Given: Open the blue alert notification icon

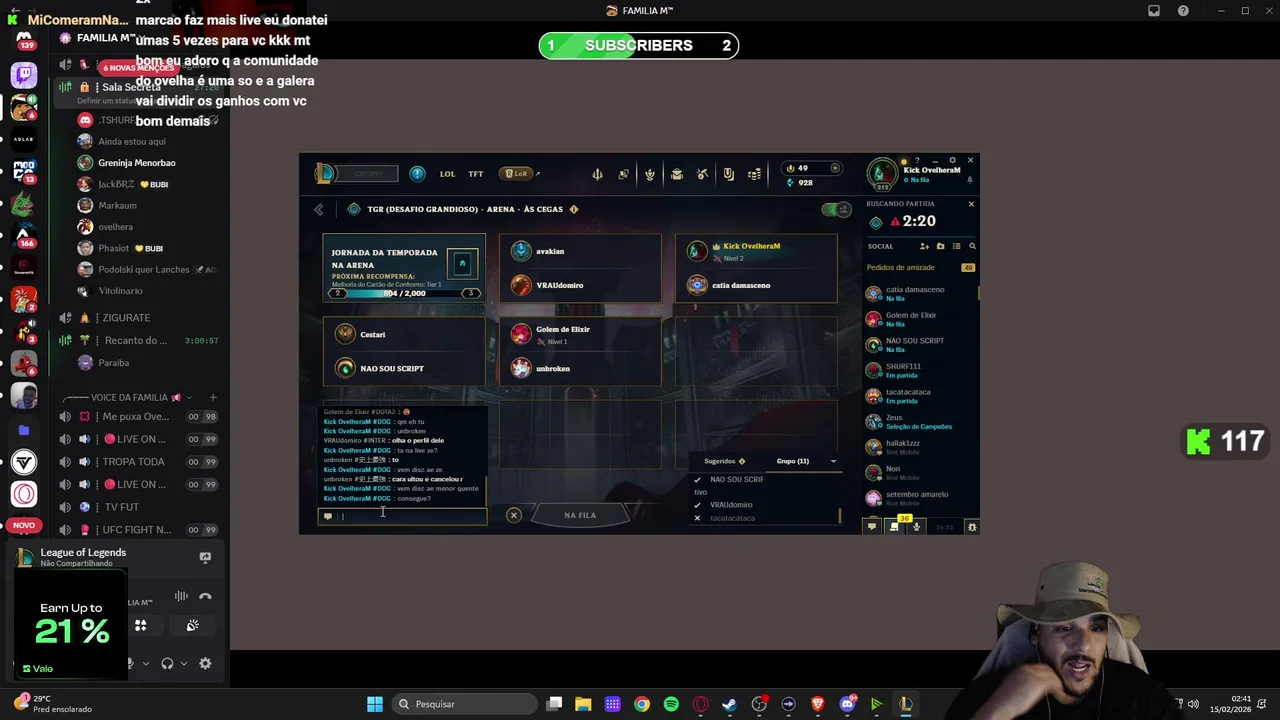Looking at the screenshot, I should [x=417, y=174].
